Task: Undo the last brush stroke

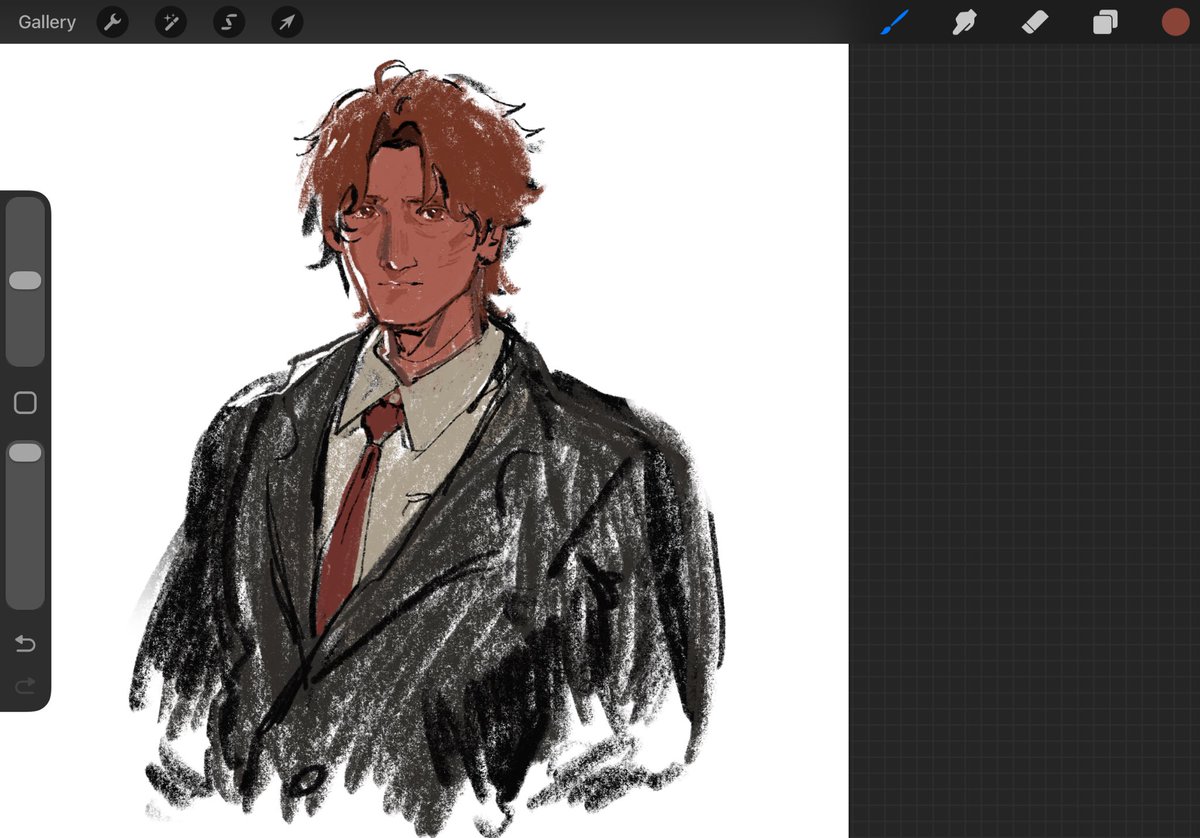Action: [x=25, y=644]
